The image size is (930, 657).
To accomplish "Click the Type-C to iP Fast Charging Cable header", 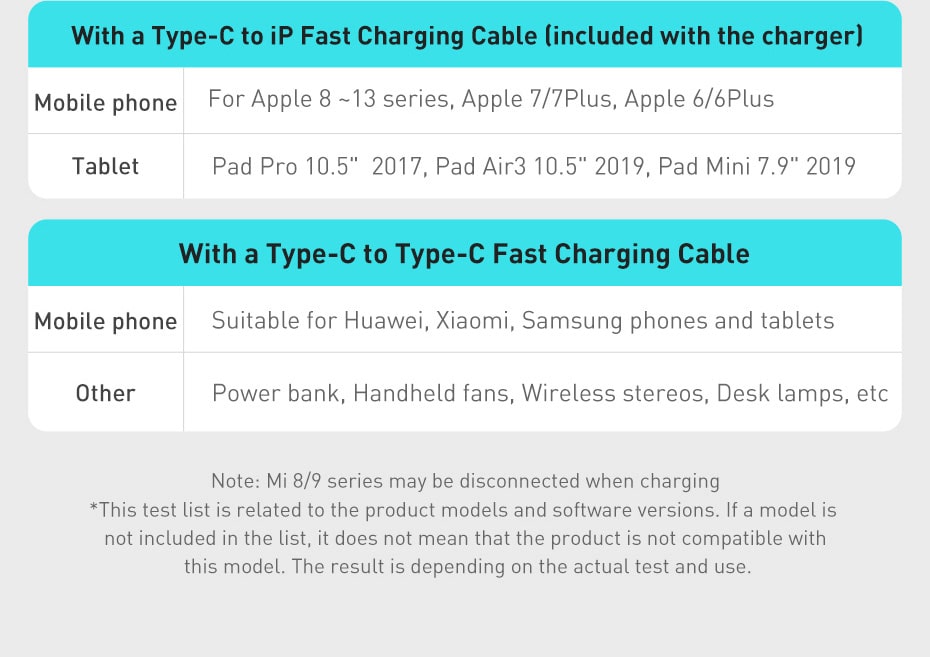I will point(466,36).
